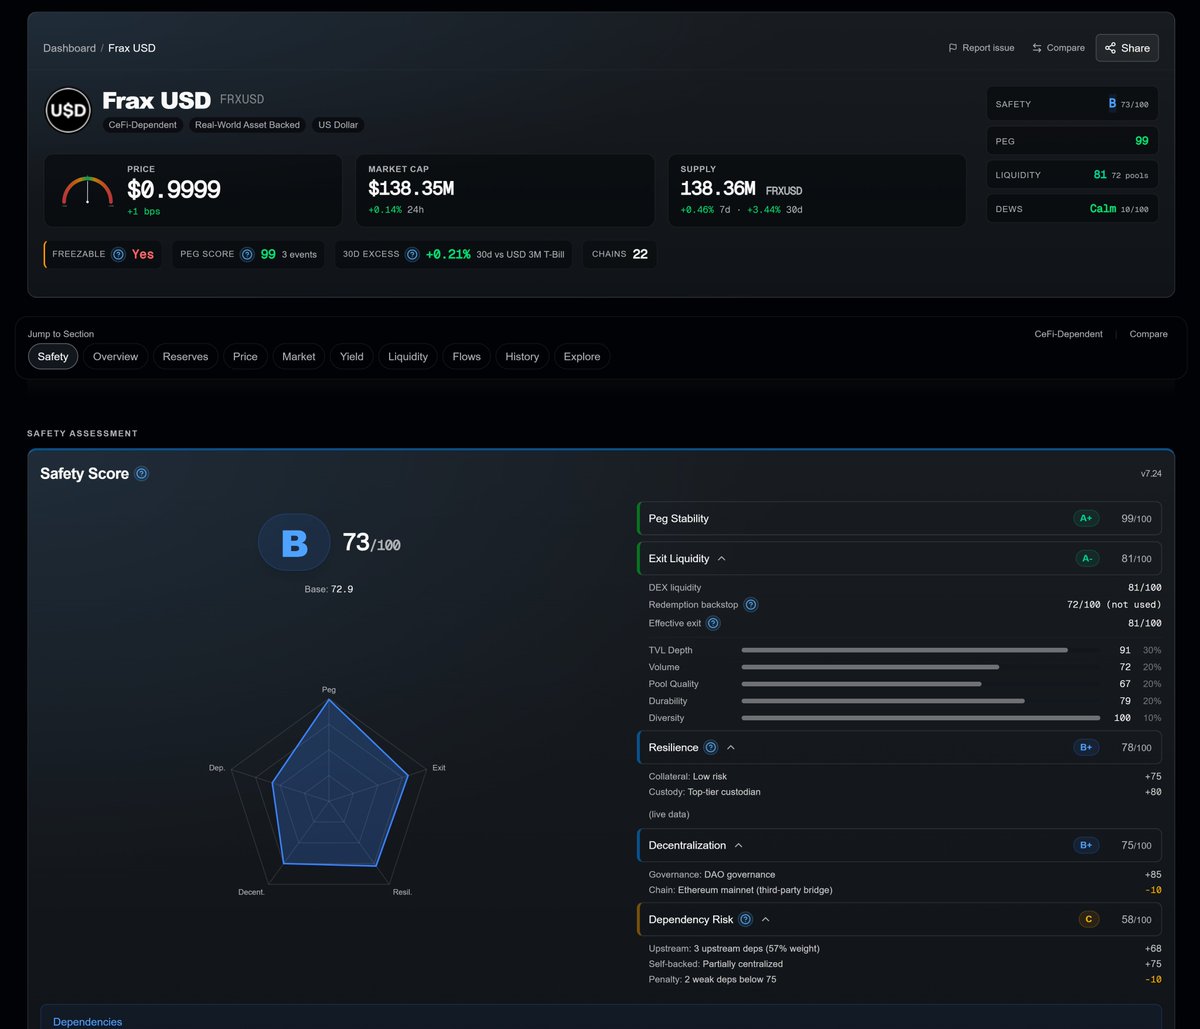This screenshot has width=1200, height=1029.
Task: Click the v7.24 version label
Action: click(x=1151, y=474)
